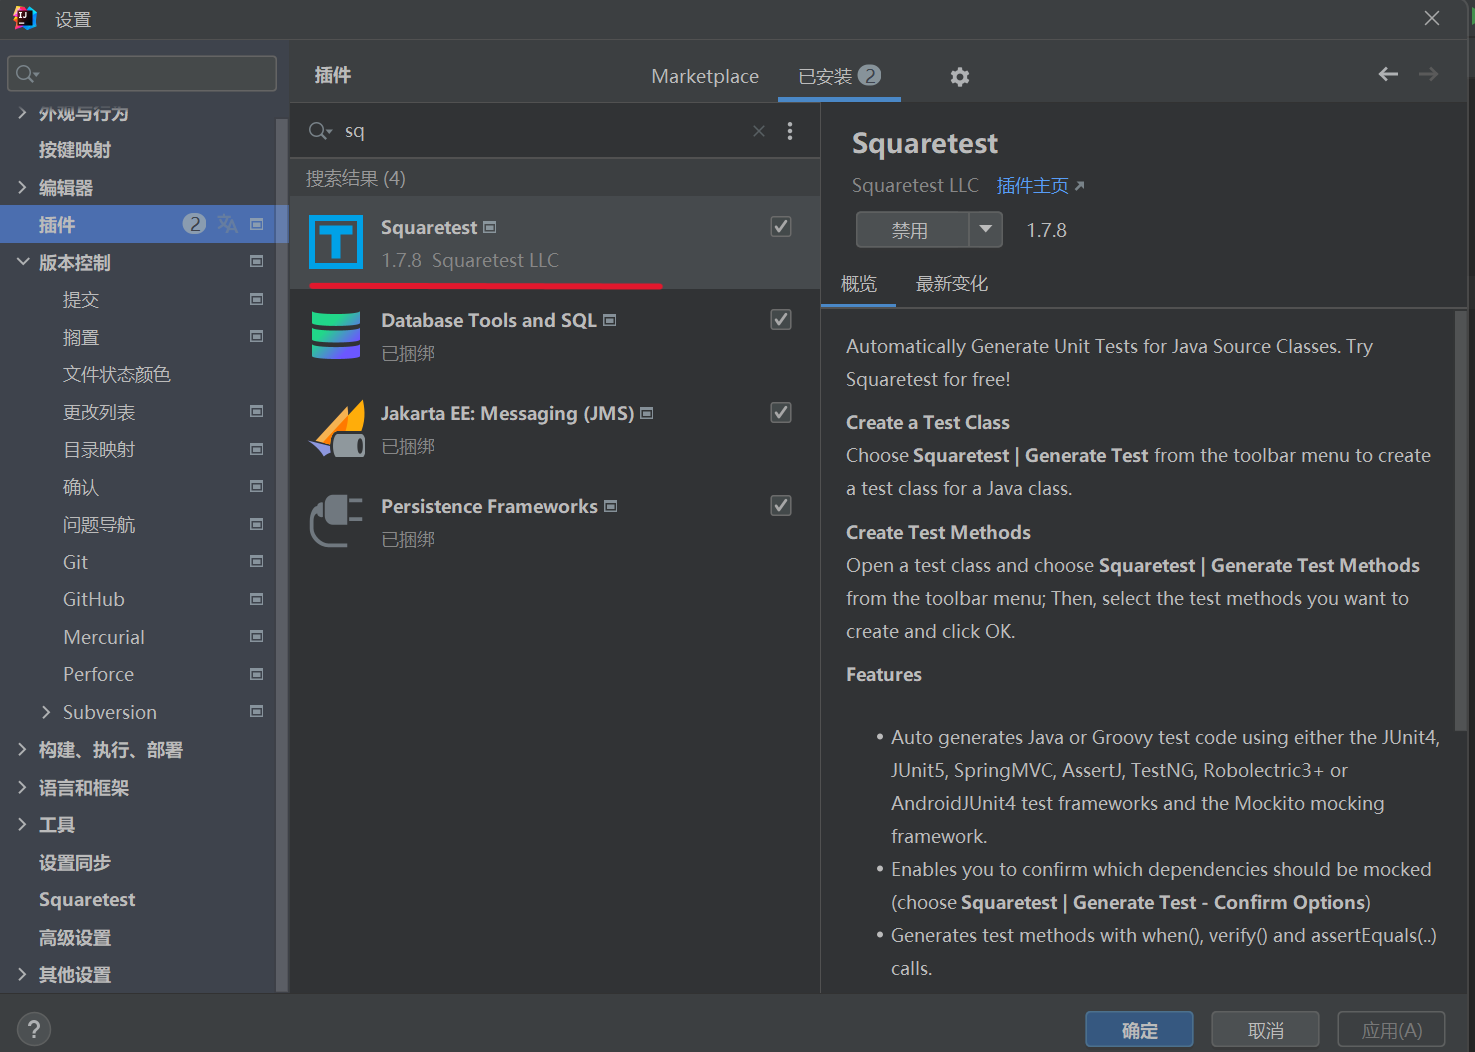The width and height of the screenshot is (1475, 1052).
Task: Click the plugin description vertical scrollbar
Action: 1460,520
